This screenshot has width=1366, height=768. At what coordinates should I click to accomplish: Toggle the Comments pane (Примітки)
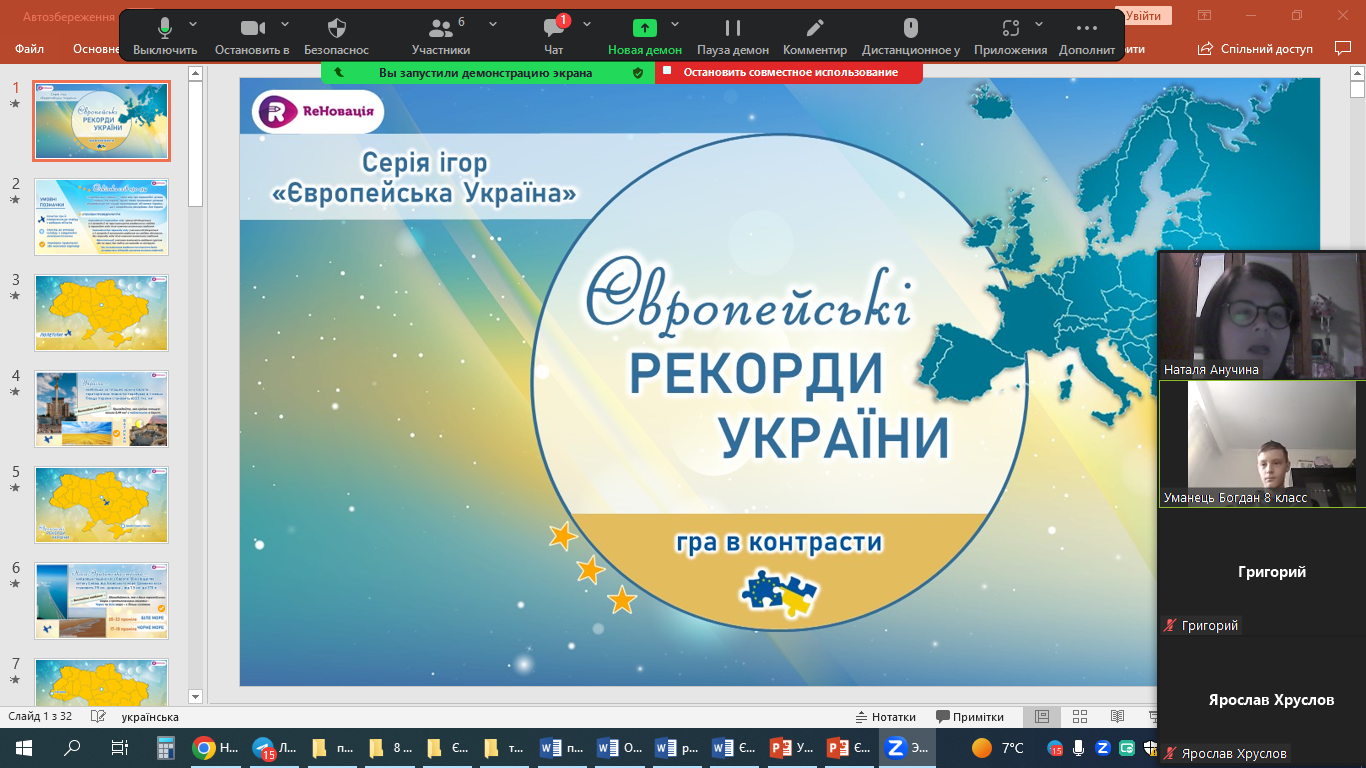coord(970,716)
